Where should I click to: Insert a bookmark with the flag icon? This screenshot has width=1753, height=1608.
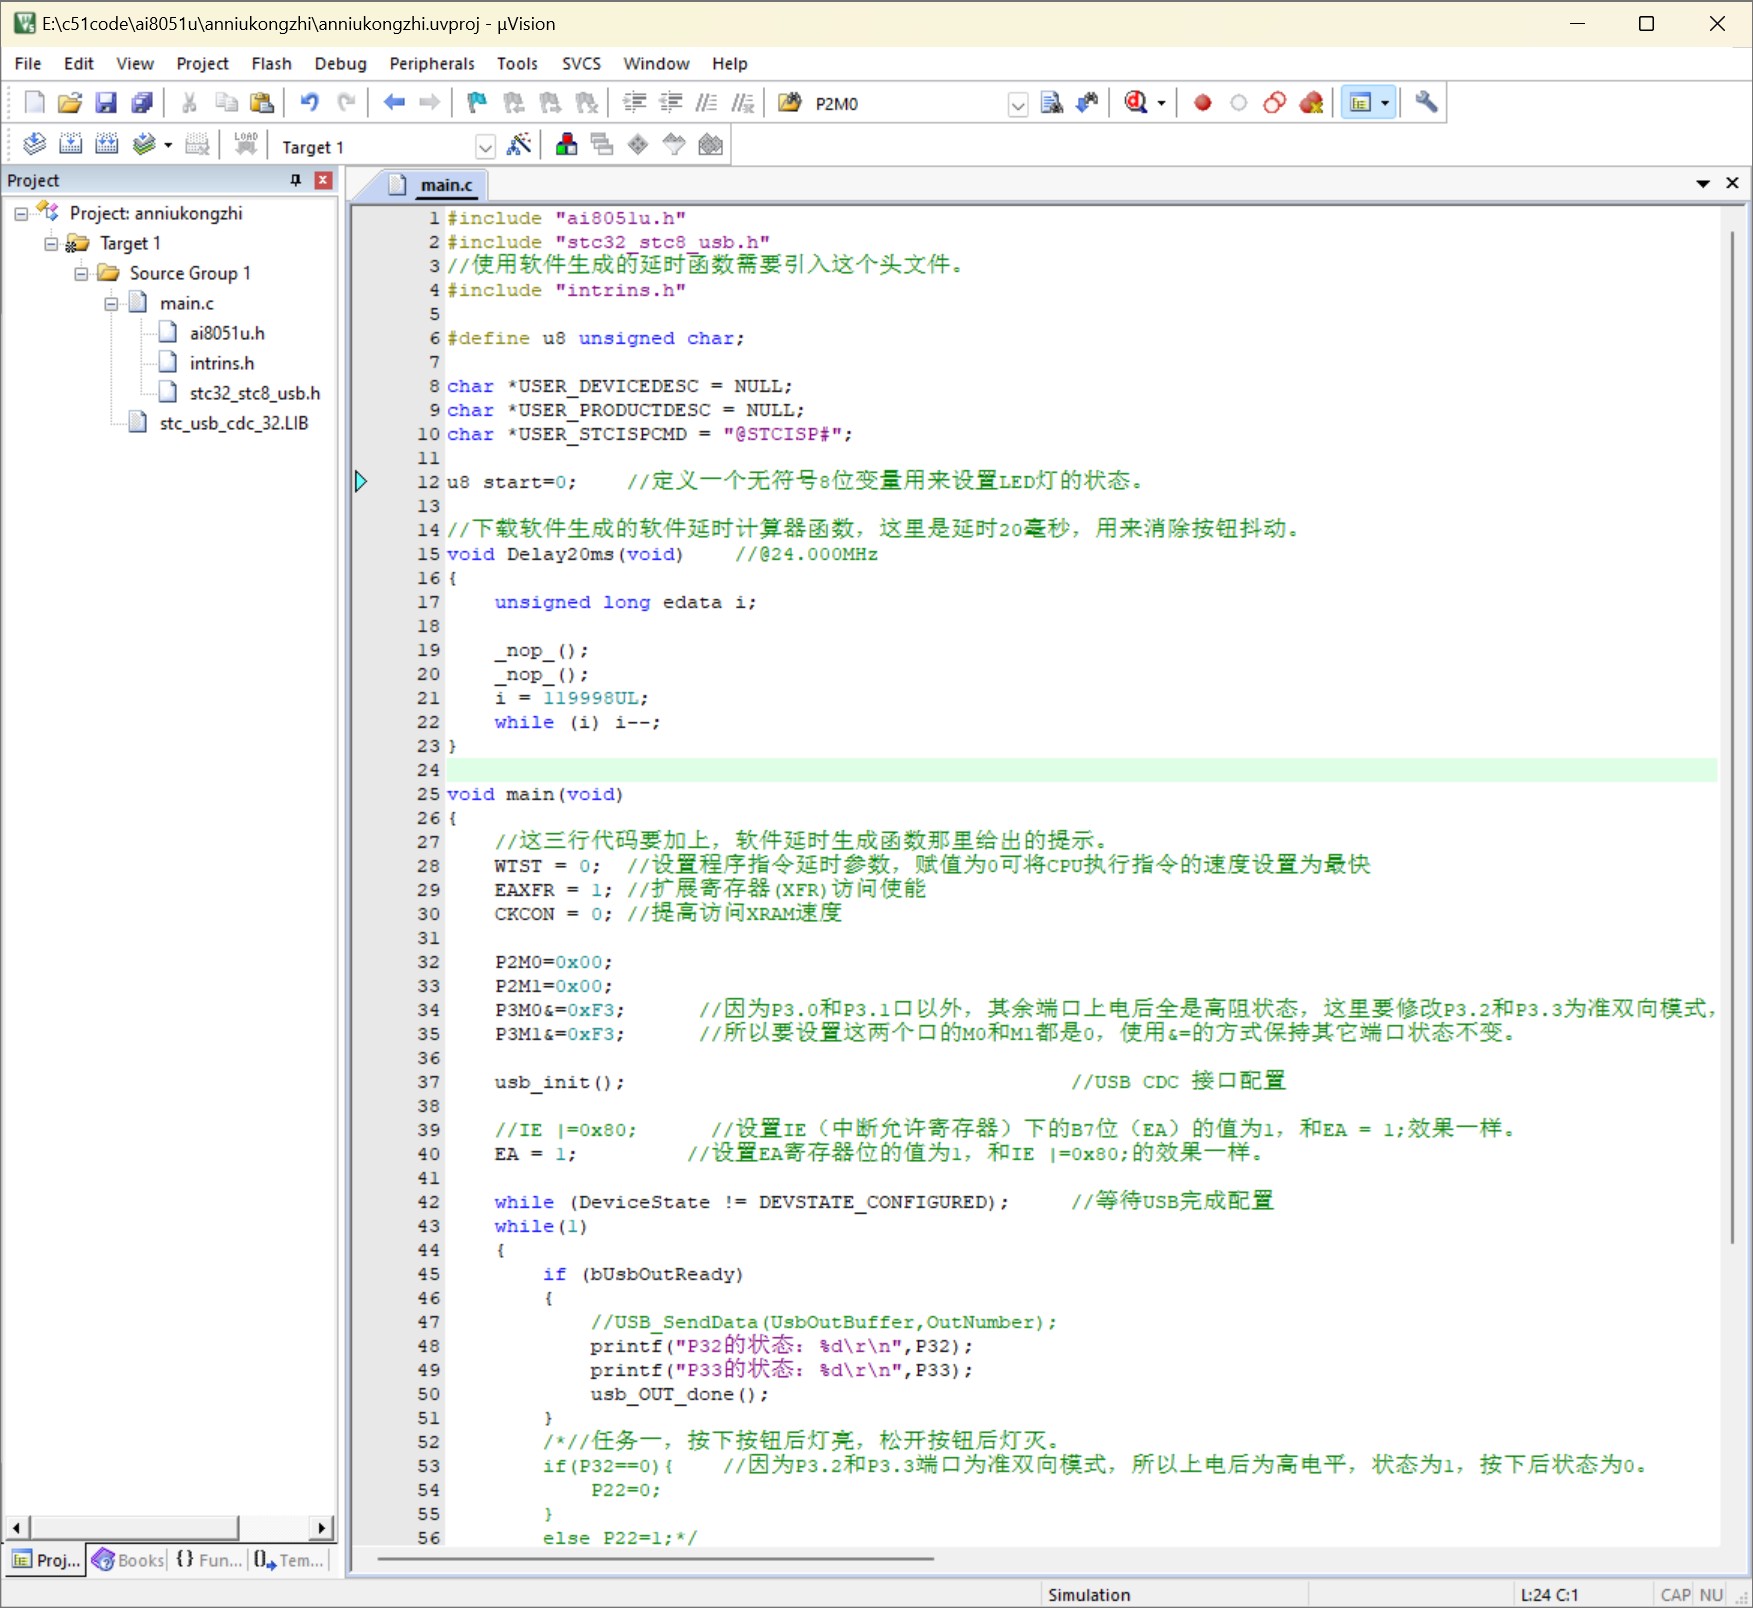coord(477,103)
